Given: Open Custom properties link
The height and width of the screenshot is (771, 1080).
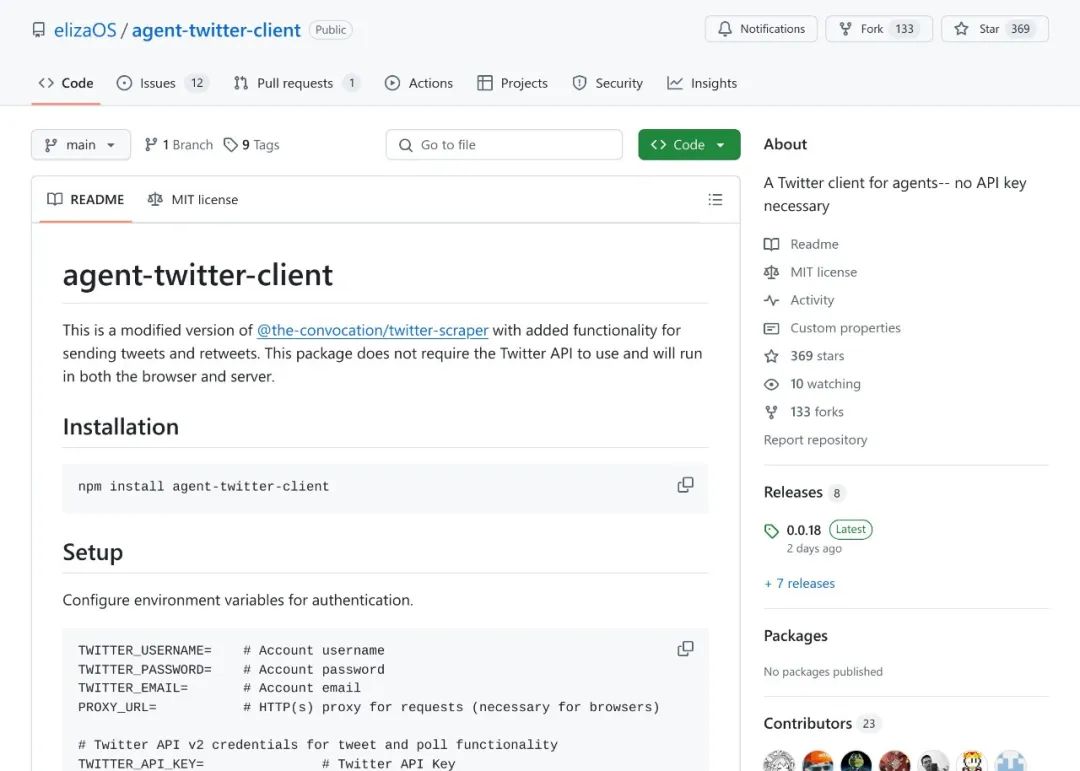Looking at the screenshot, I should pyautogui.click(x=832, y=329).
